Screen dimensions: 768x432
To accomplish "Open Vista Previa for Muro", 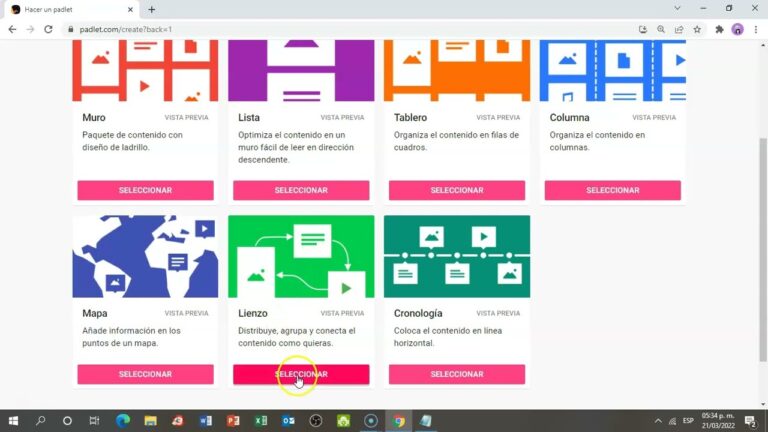I will click(x=187, y=118).
